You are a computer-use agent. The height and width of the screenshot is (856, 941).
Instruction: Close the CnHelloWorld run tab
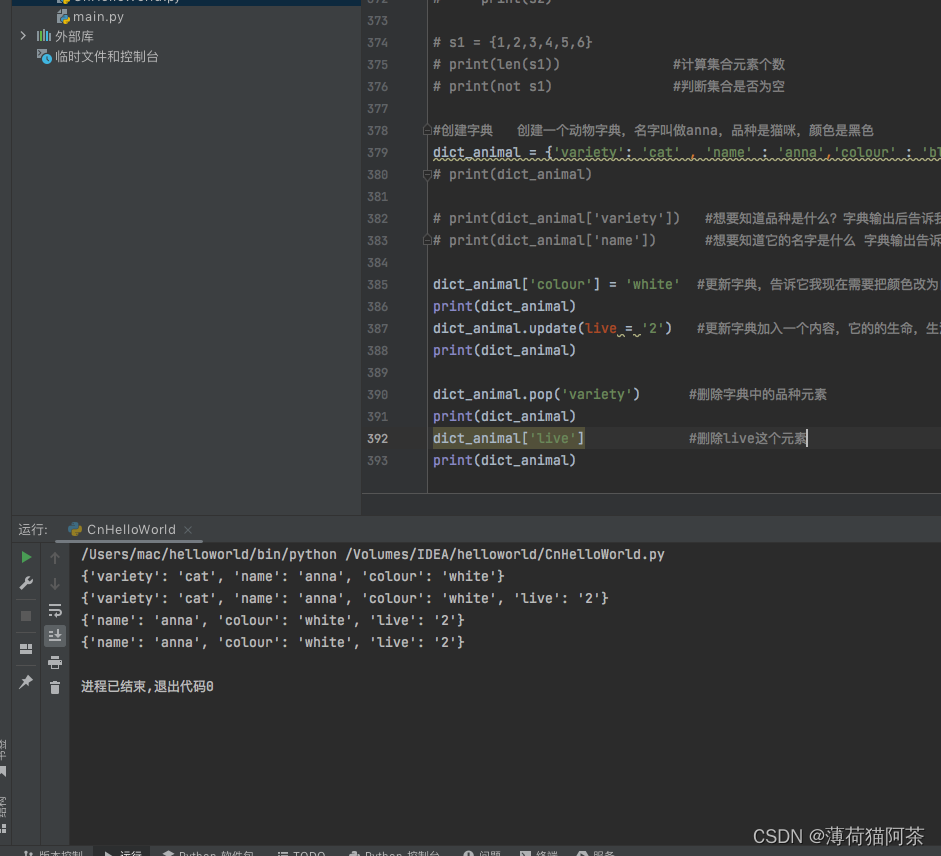(186, 529)
